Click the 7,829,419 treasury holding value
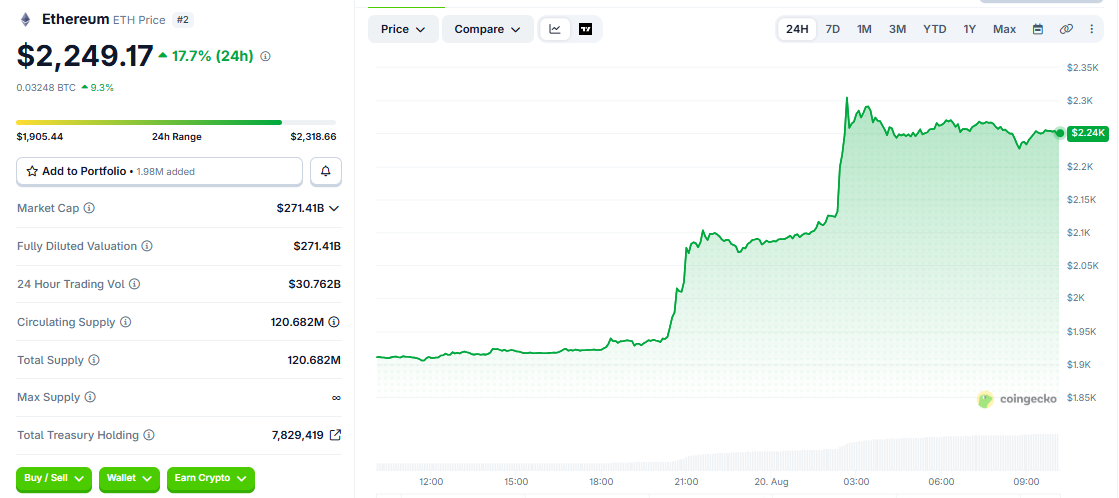The height and width of the screenshot is (498, 1119). [298, 435]
